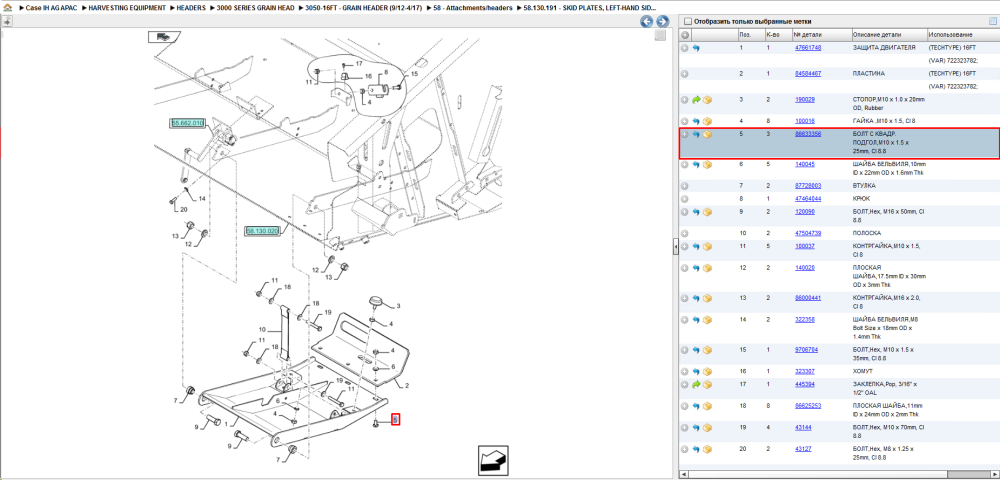Click the blue arrow icon for part 86000441
This screenshot has width=1000, height=480.
point(696,298)
